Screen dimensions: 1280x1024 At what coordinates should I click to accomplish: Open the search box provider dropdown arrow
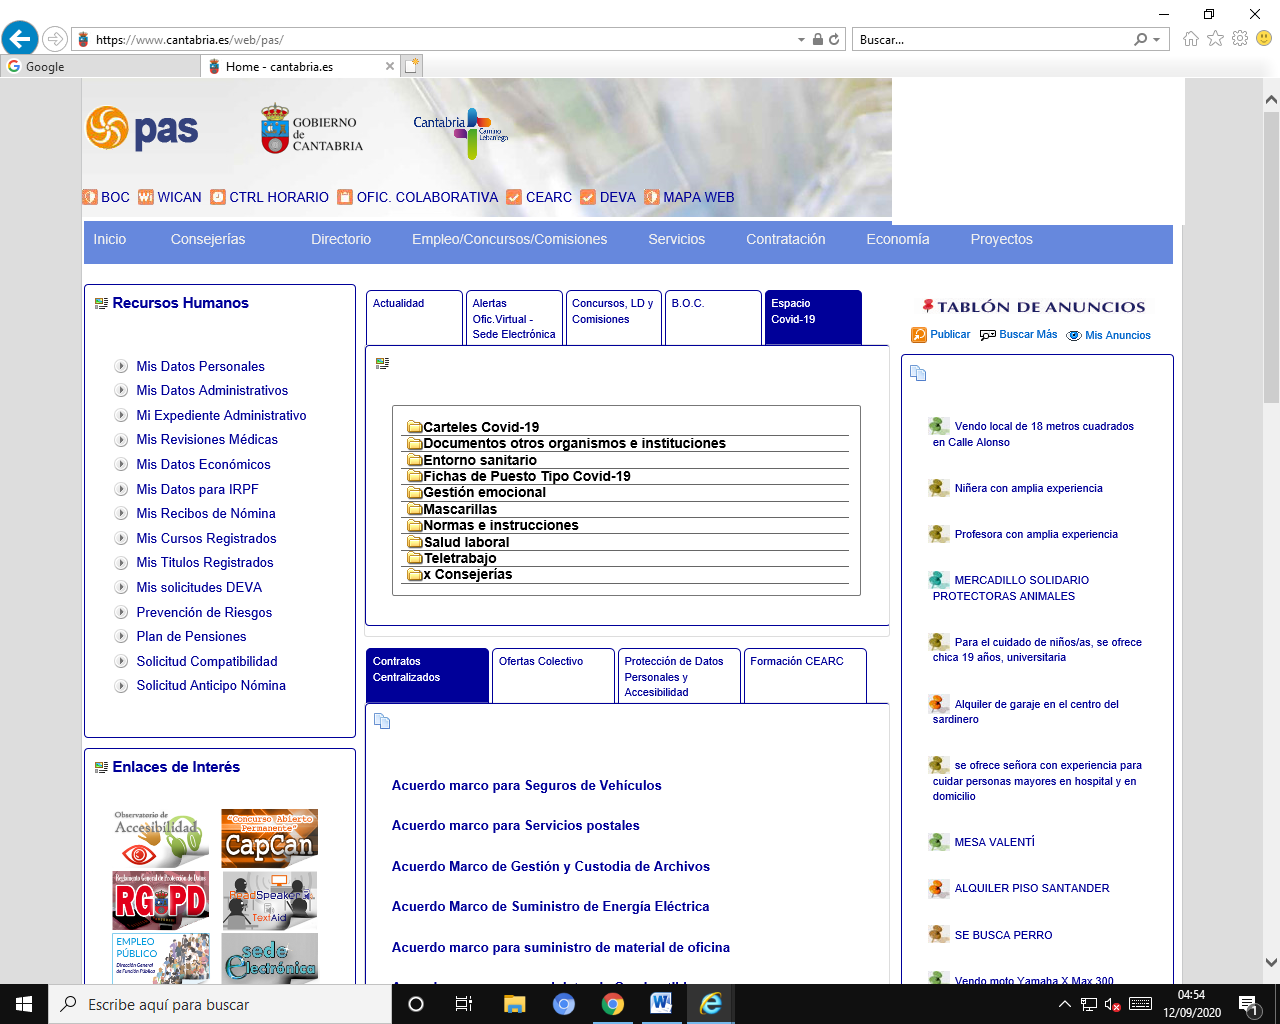coord(1157,40)
